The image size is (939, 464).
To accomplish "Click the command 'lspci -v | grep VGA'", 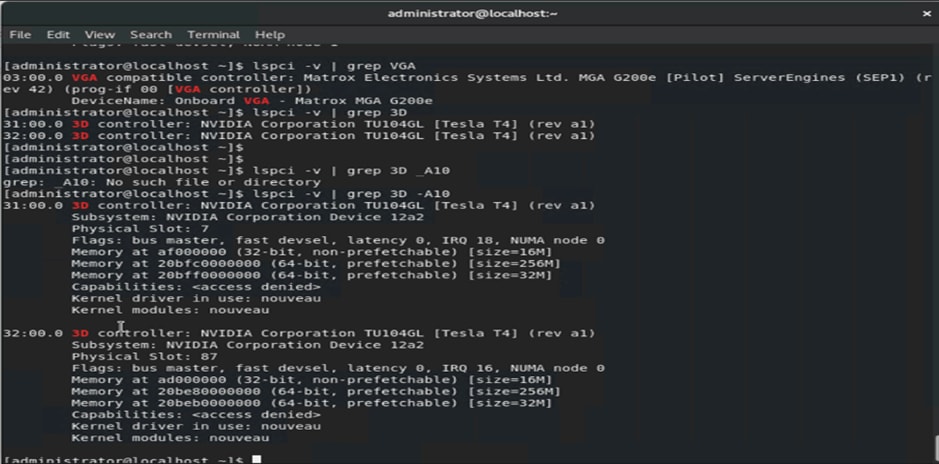I will click(x=334, y=66).
